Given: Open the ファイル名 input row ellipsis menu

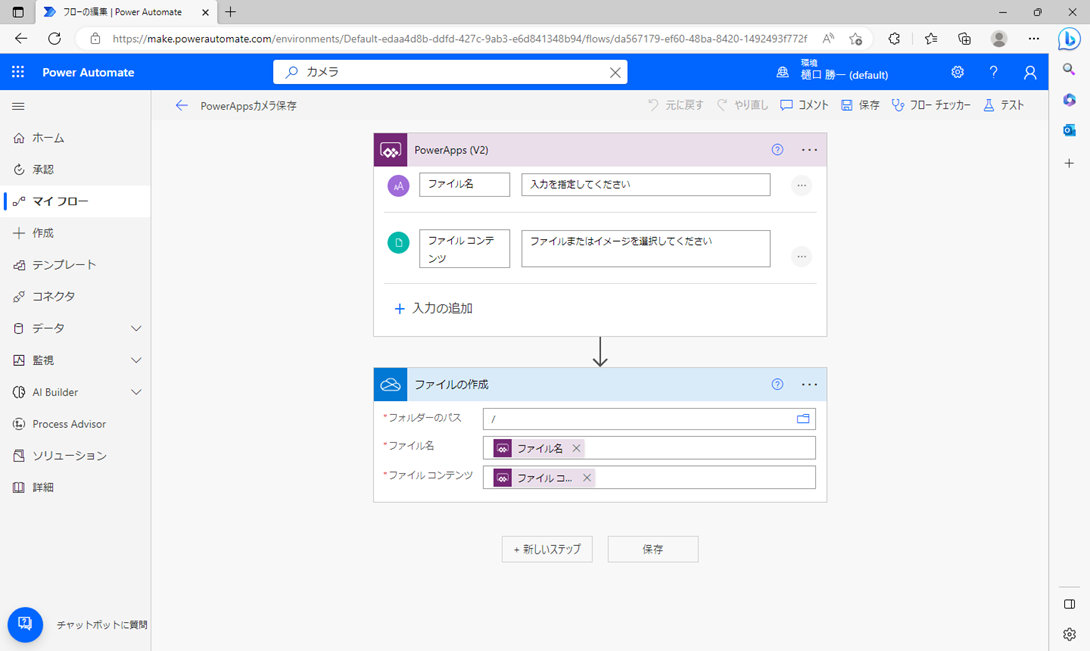Looking at the screenshot, I should [x=802, y=185].
